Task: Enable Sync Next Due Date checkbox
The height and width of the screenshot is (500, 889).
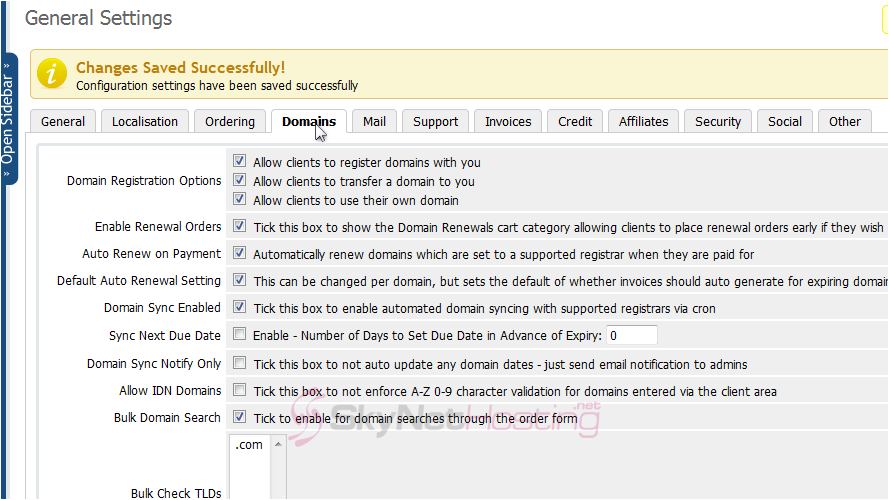Action: [x=239, y=334]
